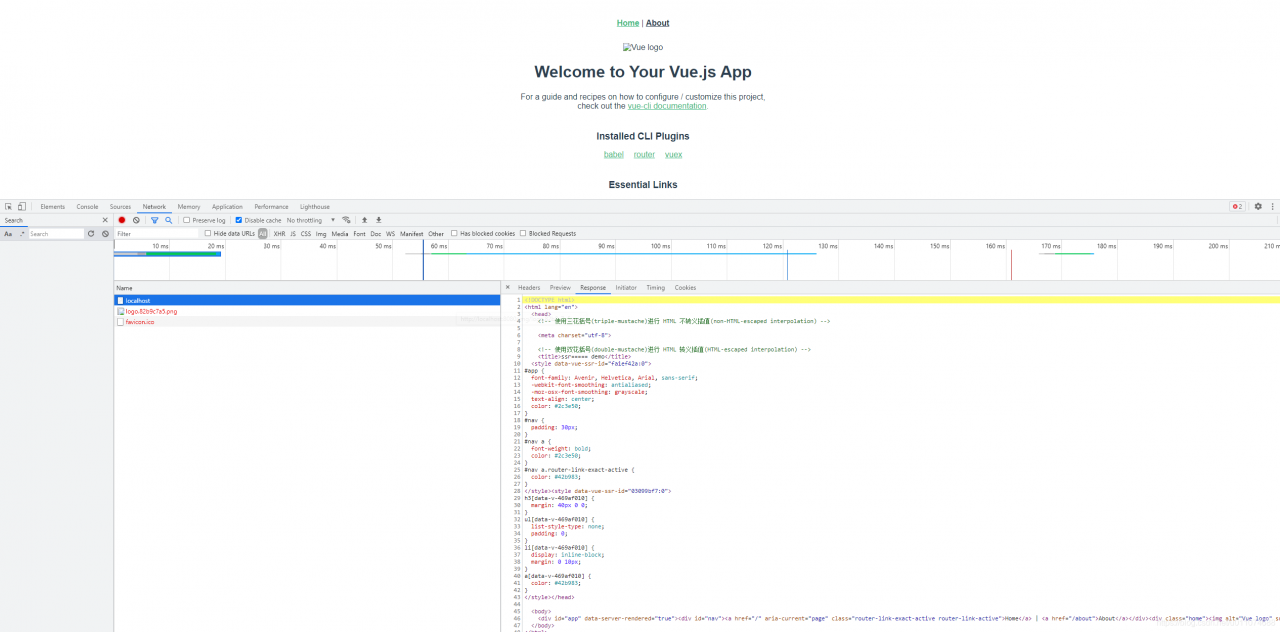The width and height of the screenshot is (1280, 632).
Task: Uncheck the Disable cache checkbox
Action: pyautogui.click(x=238, y=220)
